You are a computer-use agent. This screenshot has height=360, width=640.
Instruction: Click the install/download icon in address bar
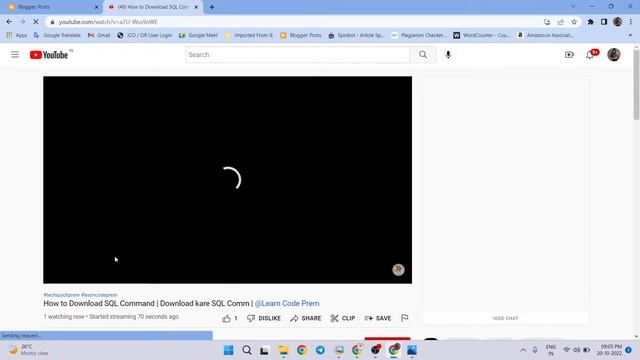(547, 22)
